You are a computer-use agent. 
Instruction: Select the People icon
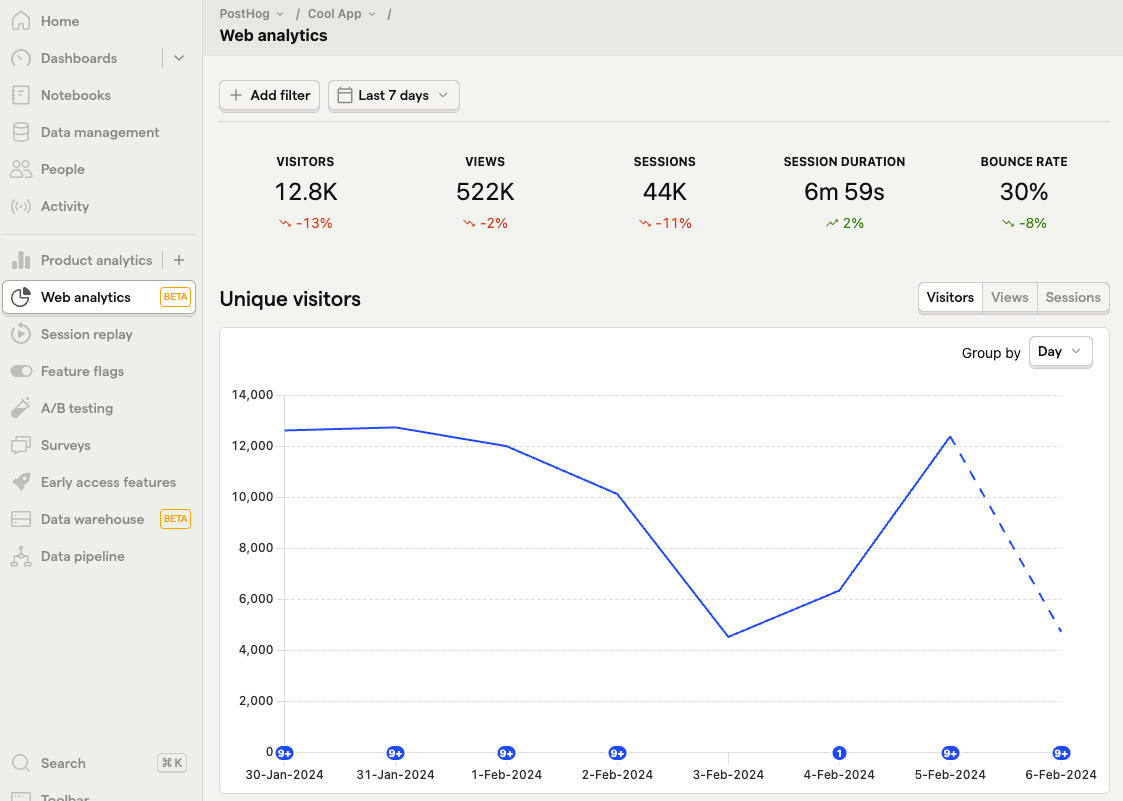click(x=21, y=169)
